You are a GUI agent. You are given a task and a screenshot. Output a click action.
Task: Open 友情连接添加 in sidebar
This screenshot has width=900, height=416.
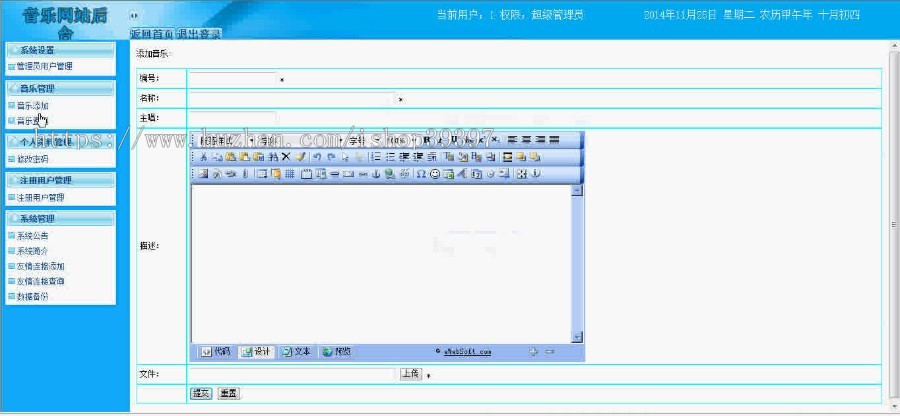[40, 266]
